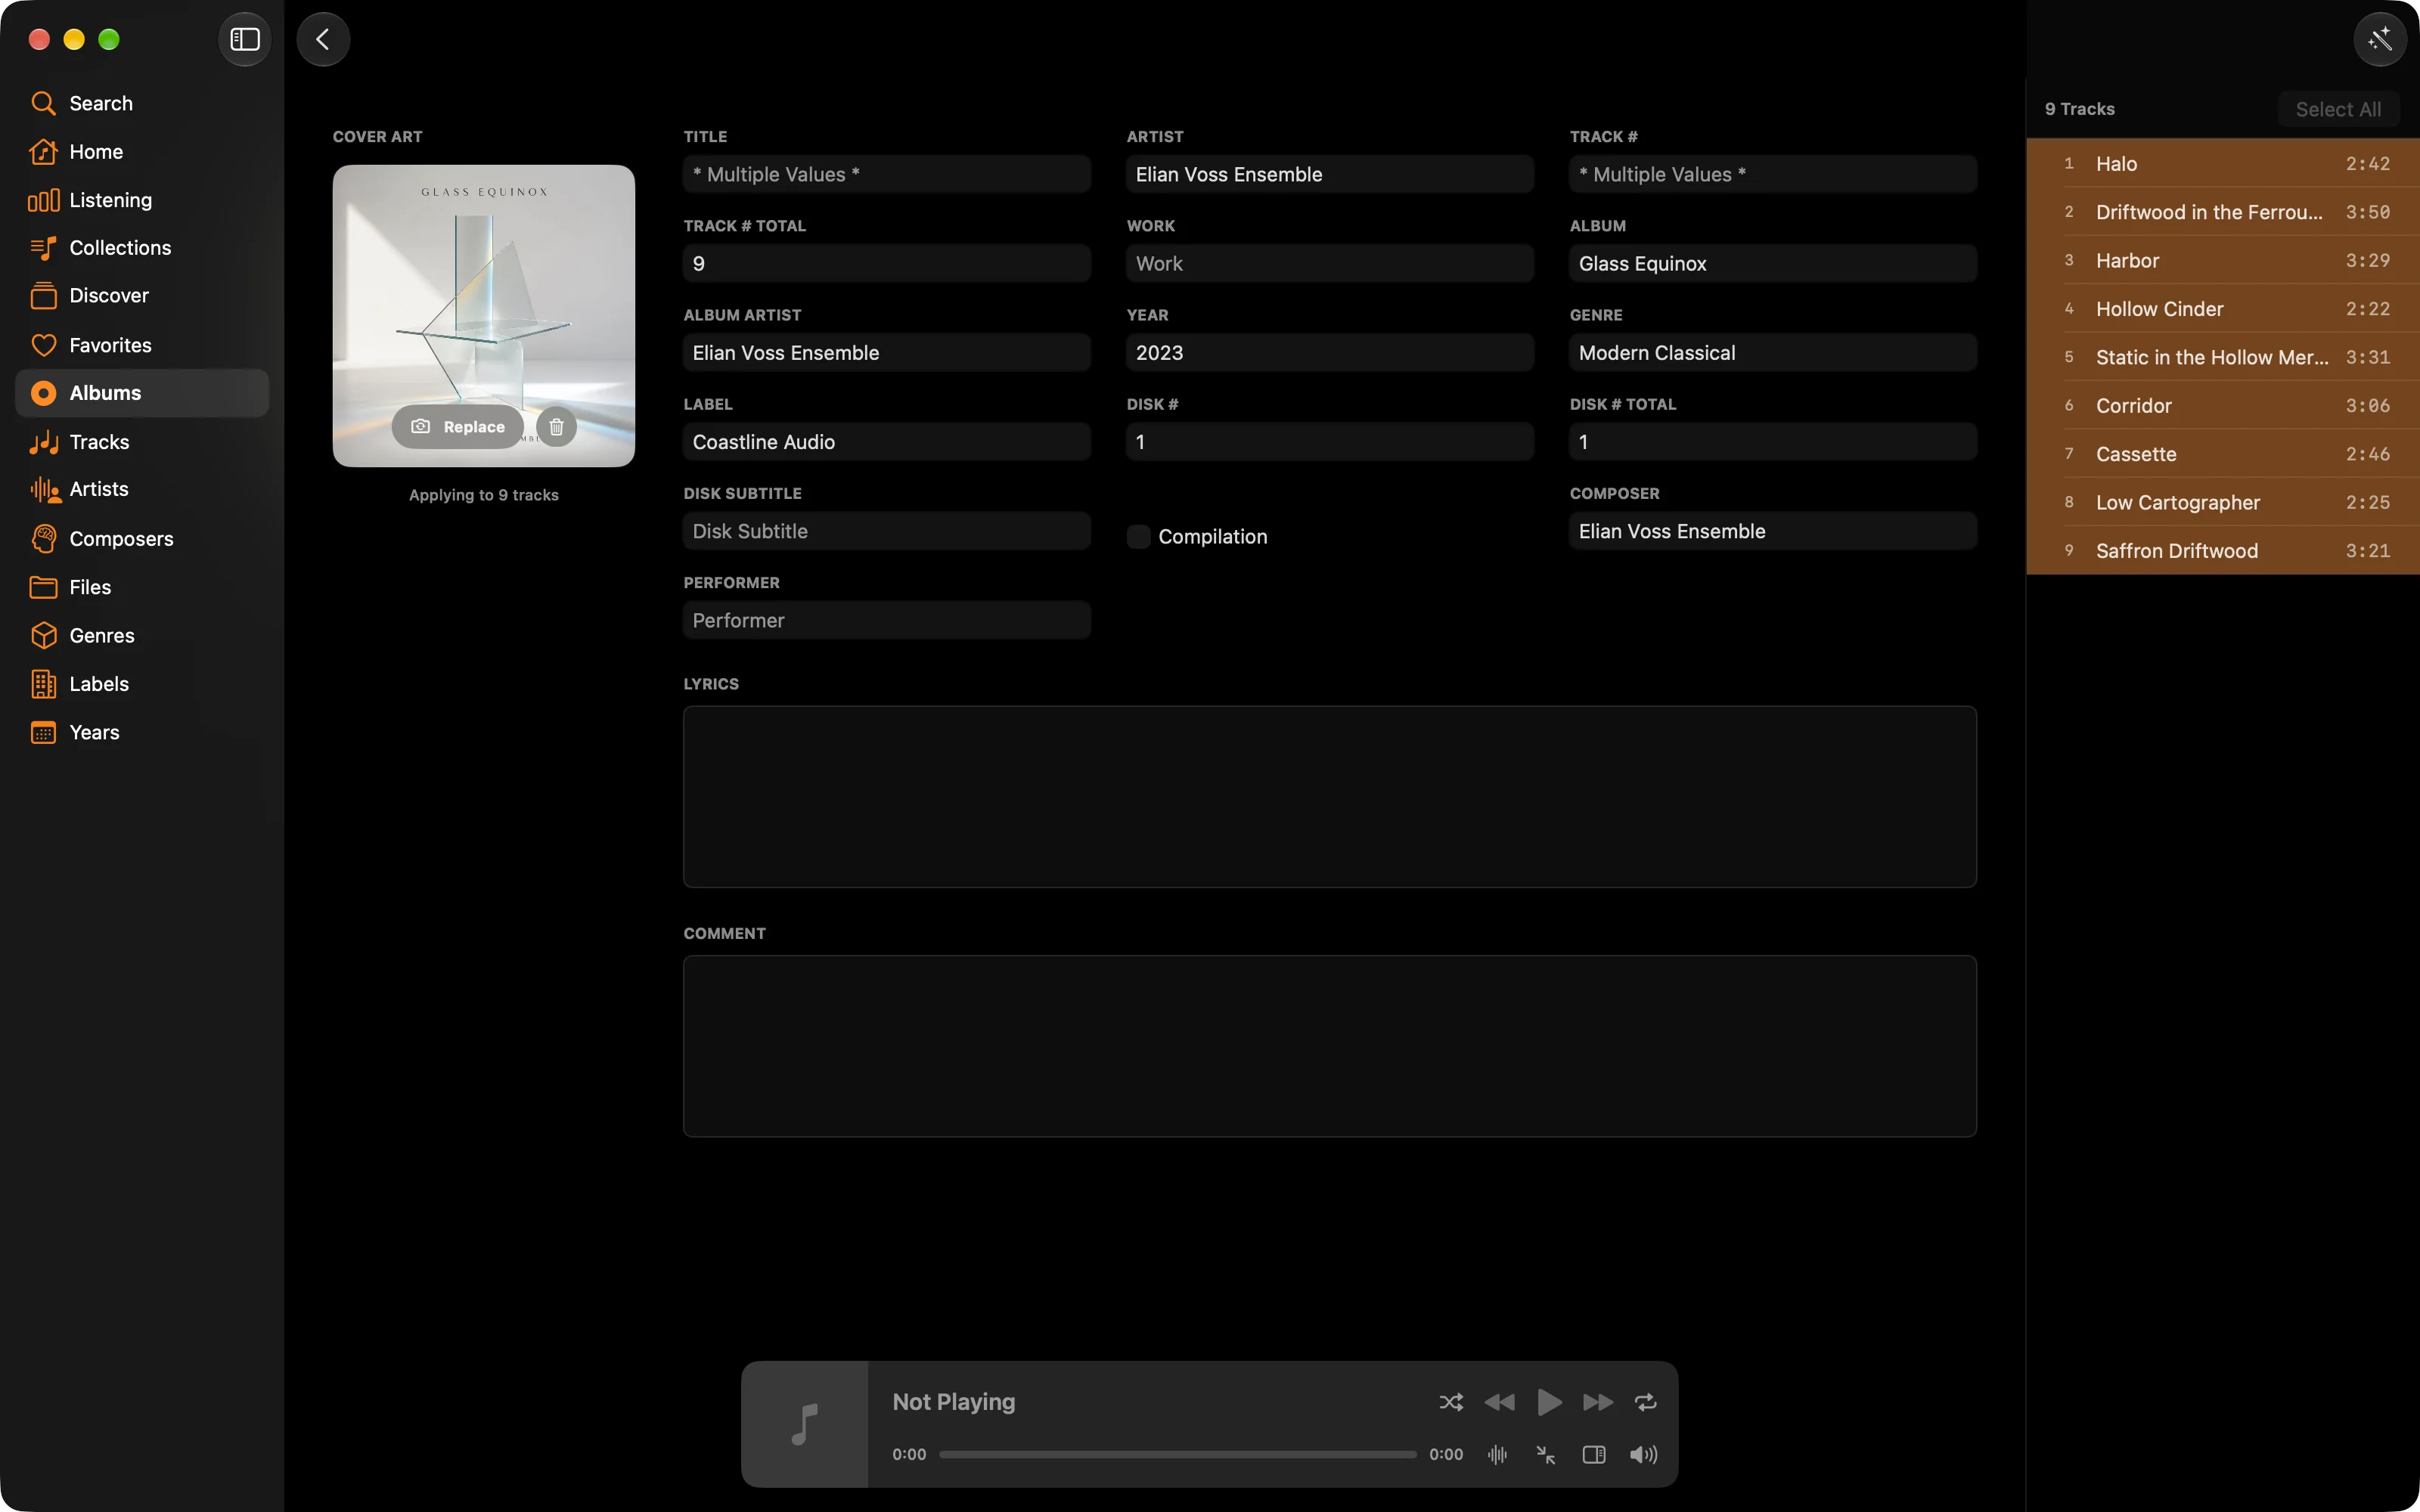Click the playback progress slider
Viewport: 2420px width, 1512px height.
1177,1454
